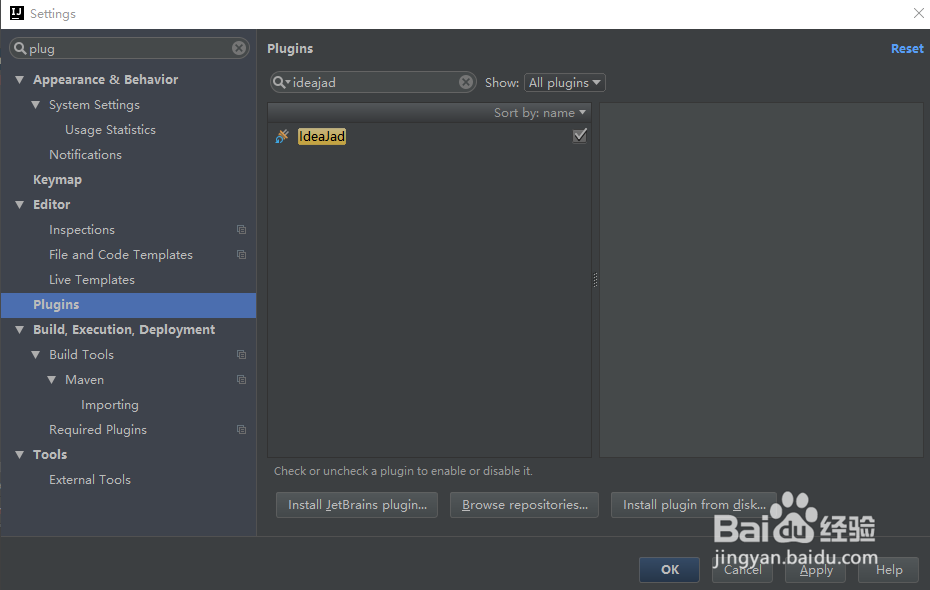Click the vertical splitter handle between panels

point(595,280)
